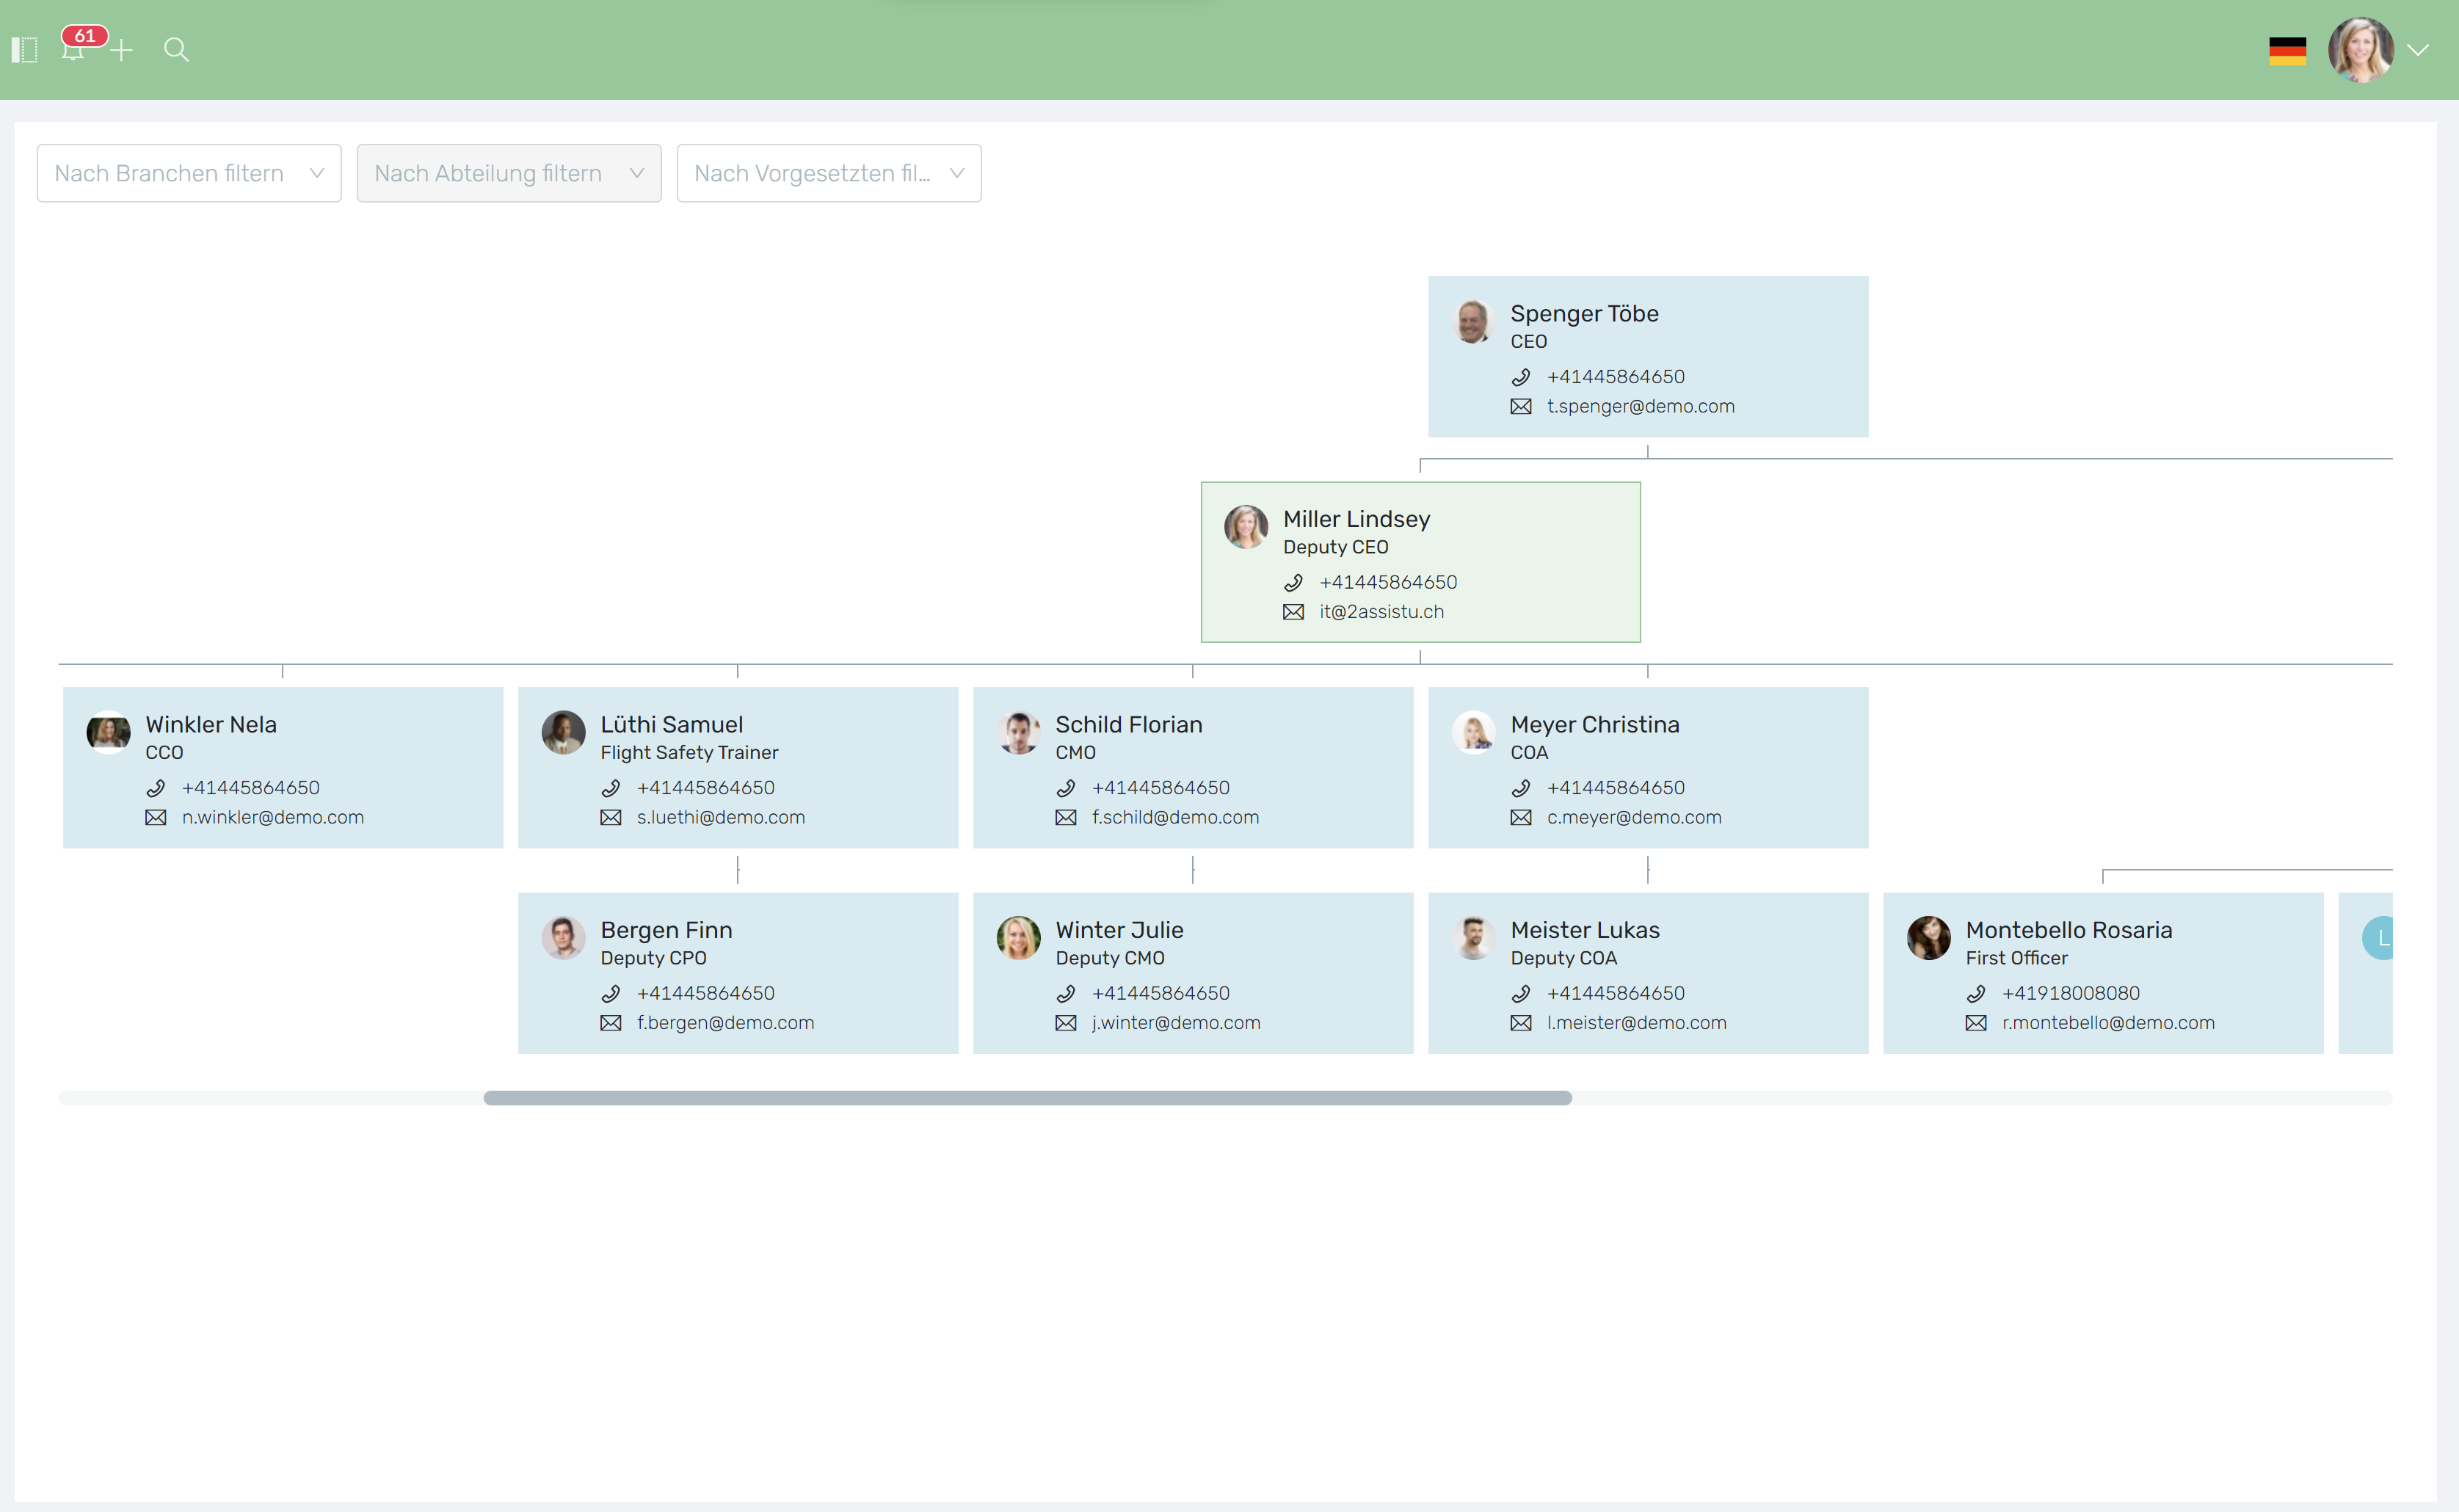This screenshot has width=2459, height=1512.
Task: Click phone icon on Meister Lukas card
Action: (1520, 994)
